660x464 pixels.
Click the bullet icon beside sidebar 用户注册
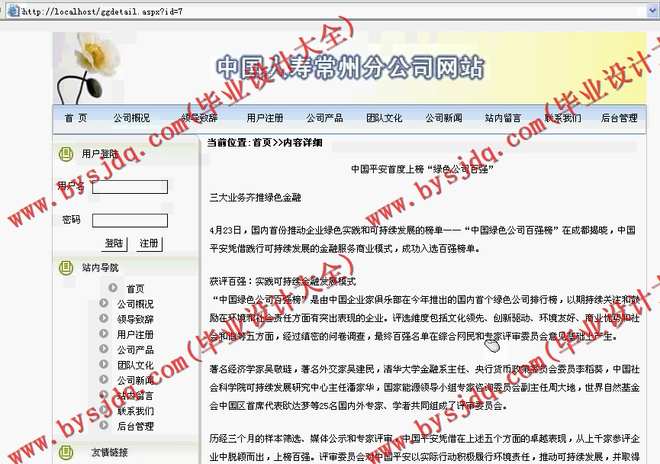click(104, 335)
